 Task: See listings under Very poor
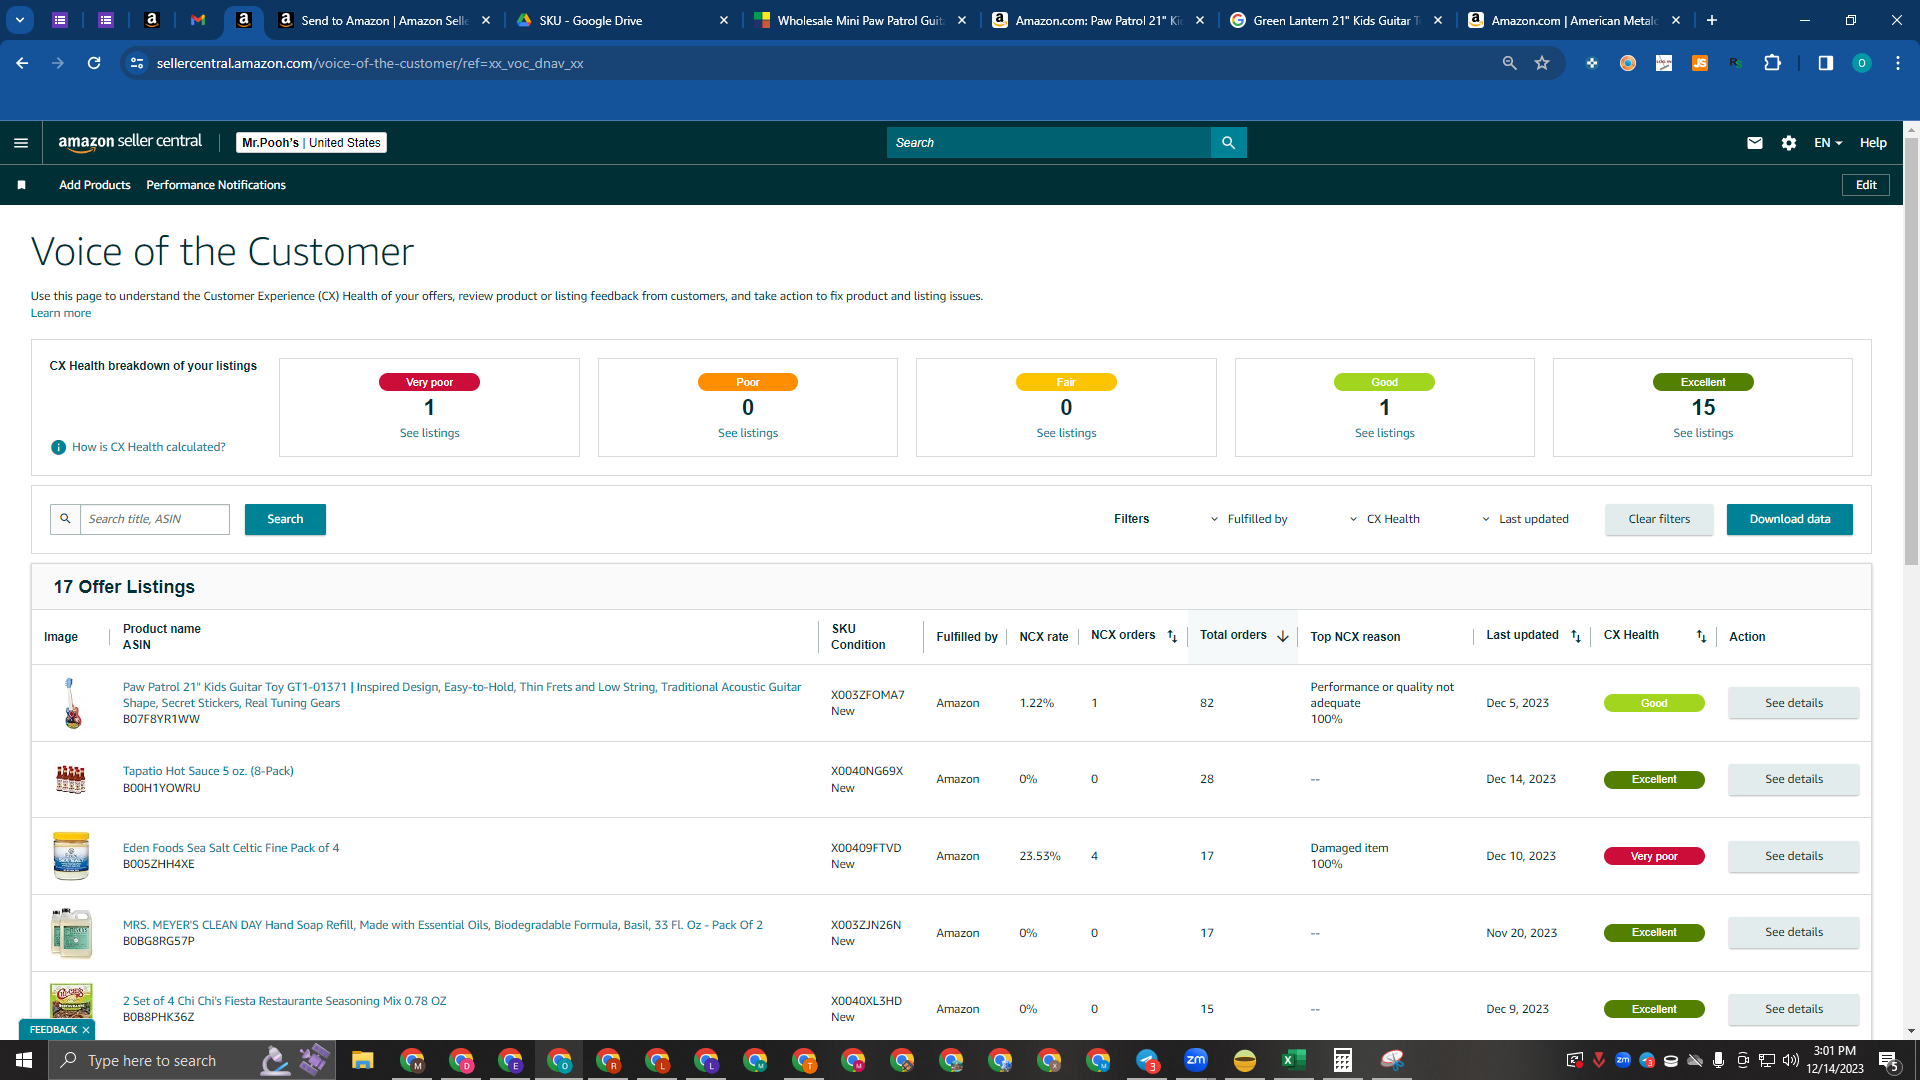(430, 433)
